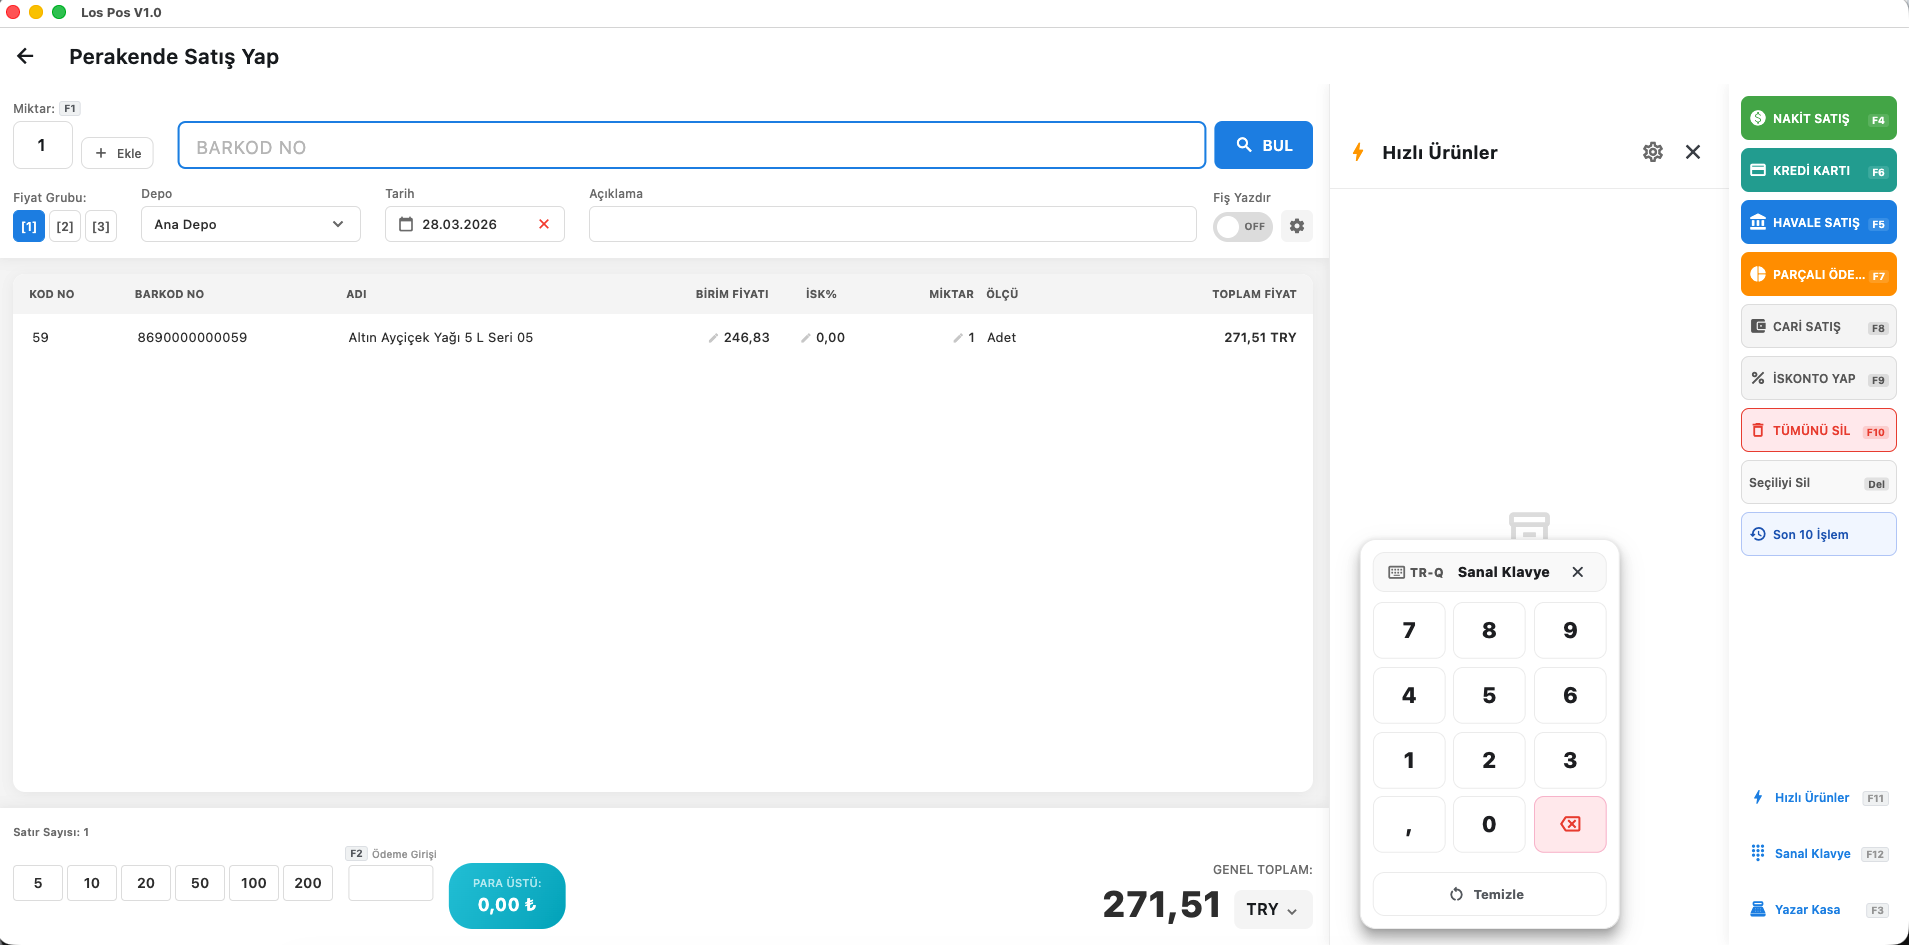The width and height of the screenshot is (1909, 945).
Task: Close the Sanal Klavye popup
Action: (x=1578, y=572)
